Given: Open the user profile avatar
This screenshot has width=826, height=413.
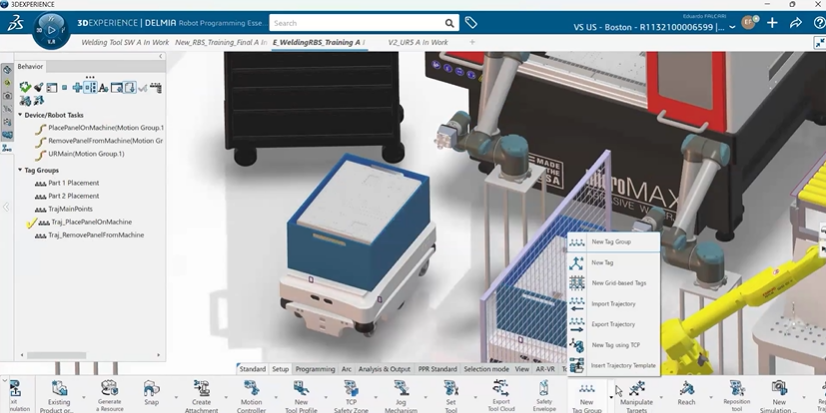Looking at the screenshot, I should pyautogui.click(x=749, y=23).
